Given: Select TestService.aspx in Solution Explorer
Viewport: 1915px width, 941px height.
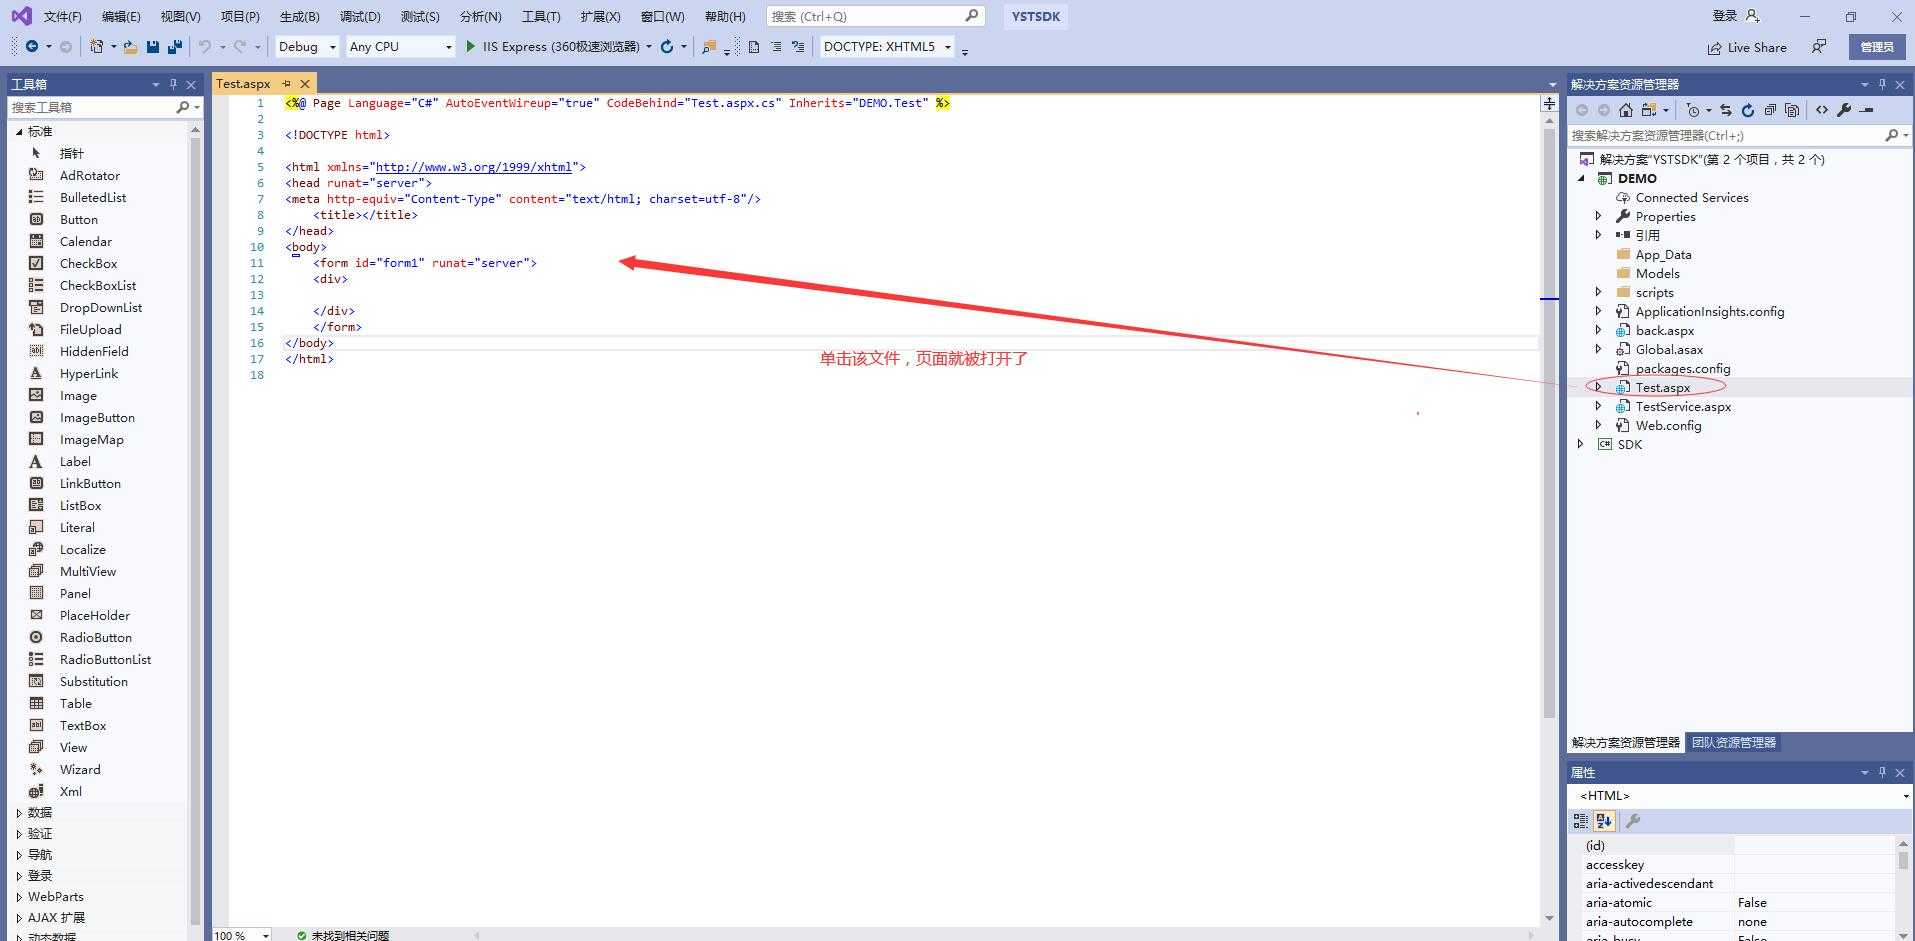Looking at the screenshot, I should 1683,406.
